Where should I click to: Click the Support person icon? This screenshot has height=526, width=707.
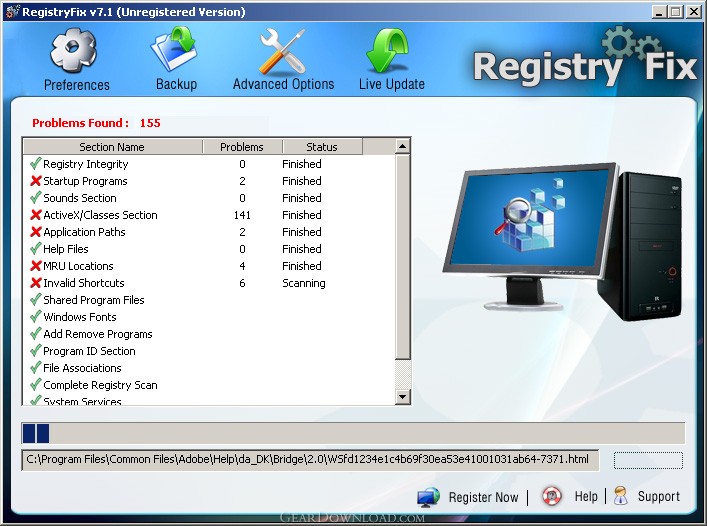[x=621, y=496]
